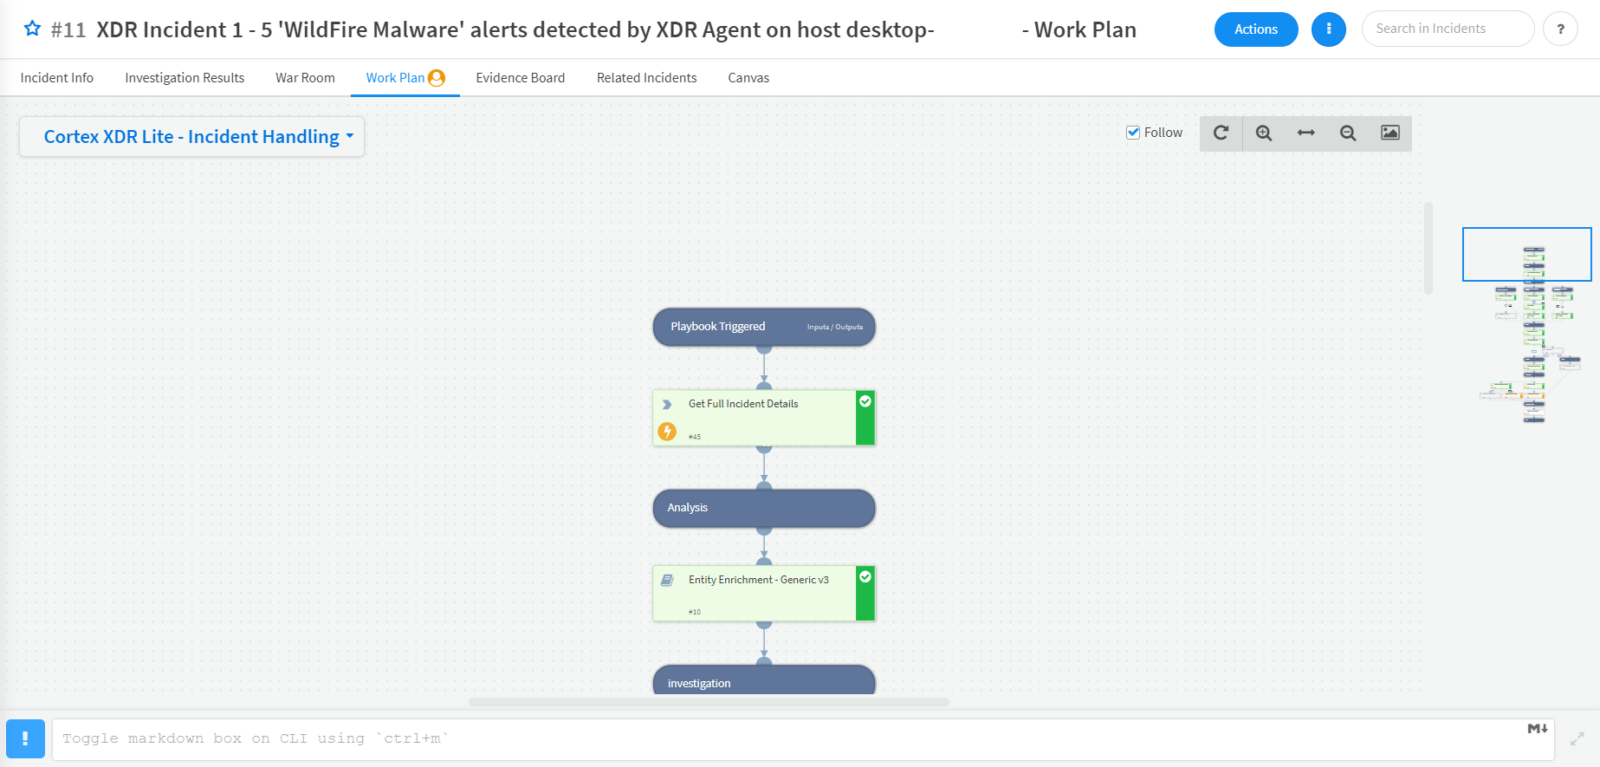Screen dimensions: 1600x767
Task: Open the Investigation Results tab
Action: [185, 78]
